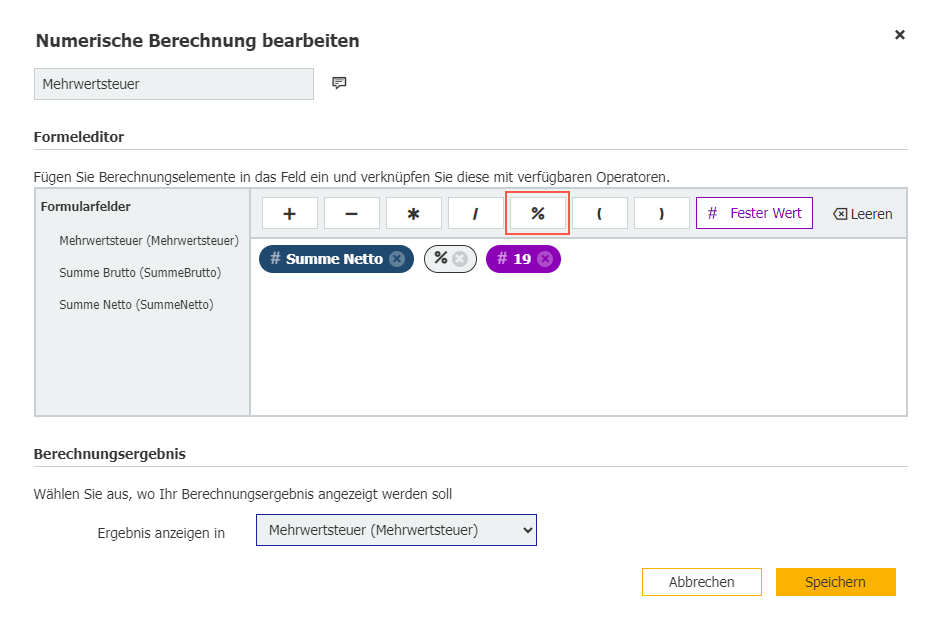Insert the plus operator
The image size is (942, 632).
290,213
